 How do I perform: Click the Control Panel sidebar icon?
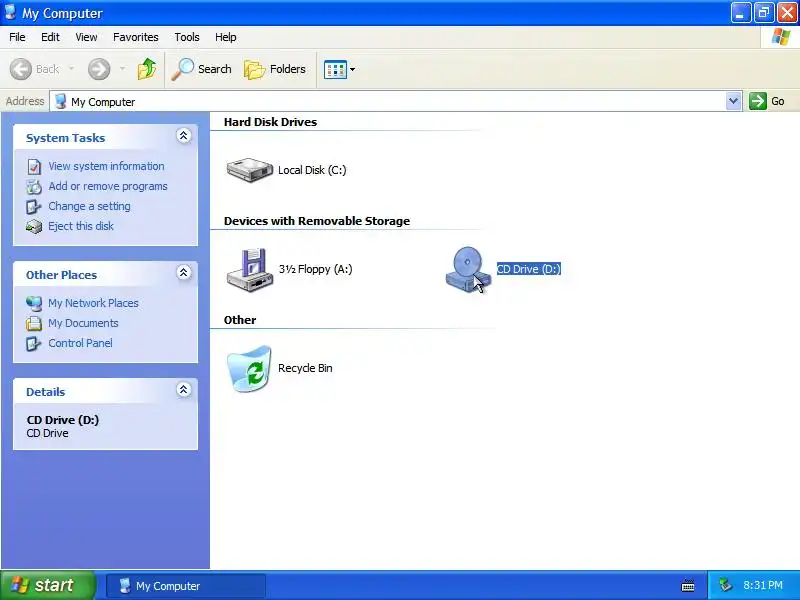[x=34, y=343]
